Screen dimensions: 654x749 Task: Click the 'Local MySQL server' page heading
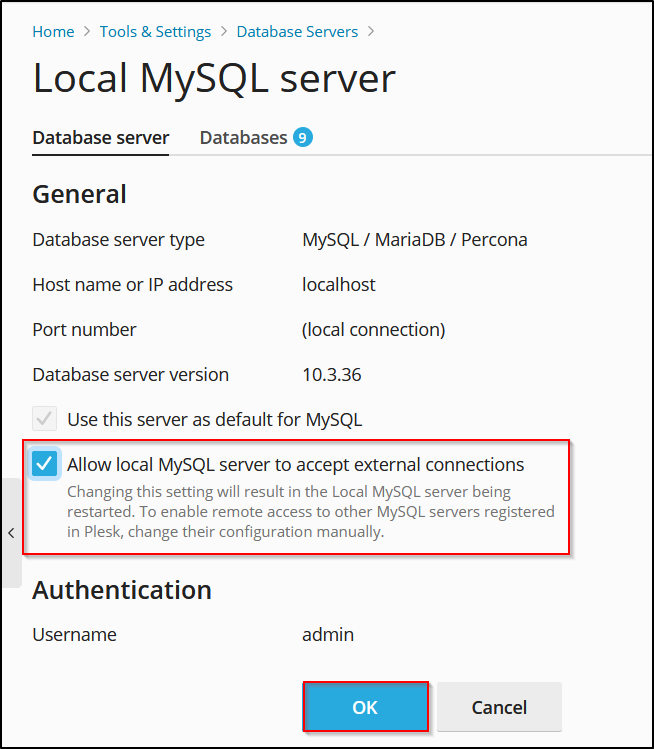(214, 79)
